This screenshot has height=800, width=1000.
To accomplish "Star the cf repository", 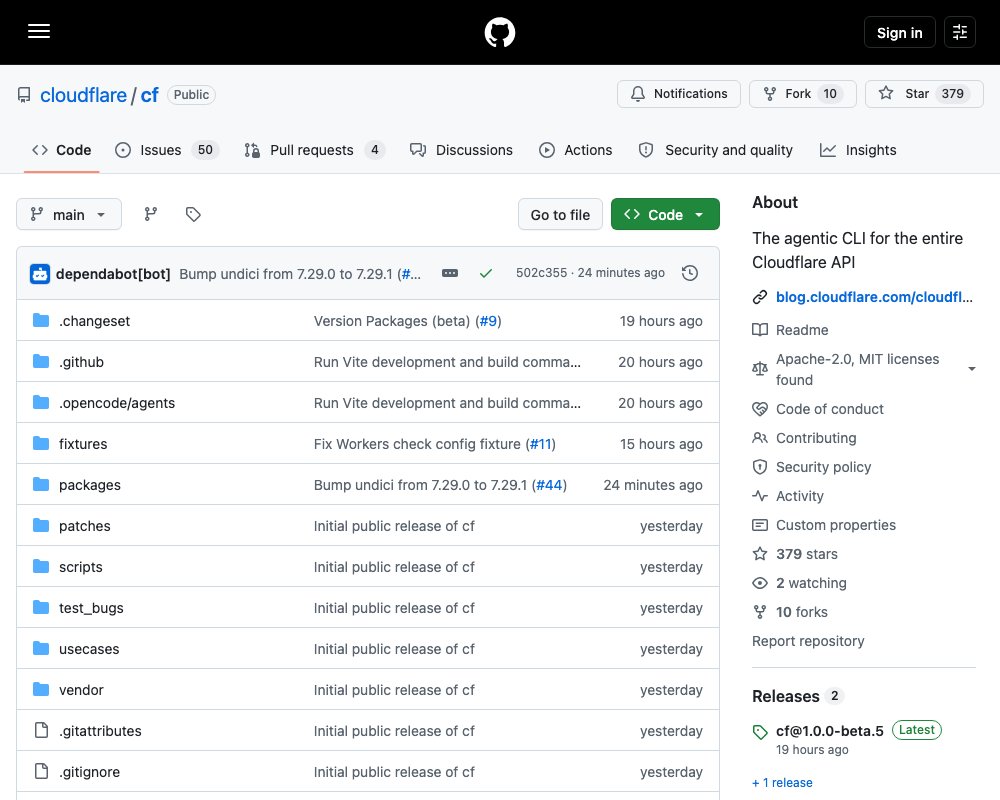I will [x=924, y=94].
